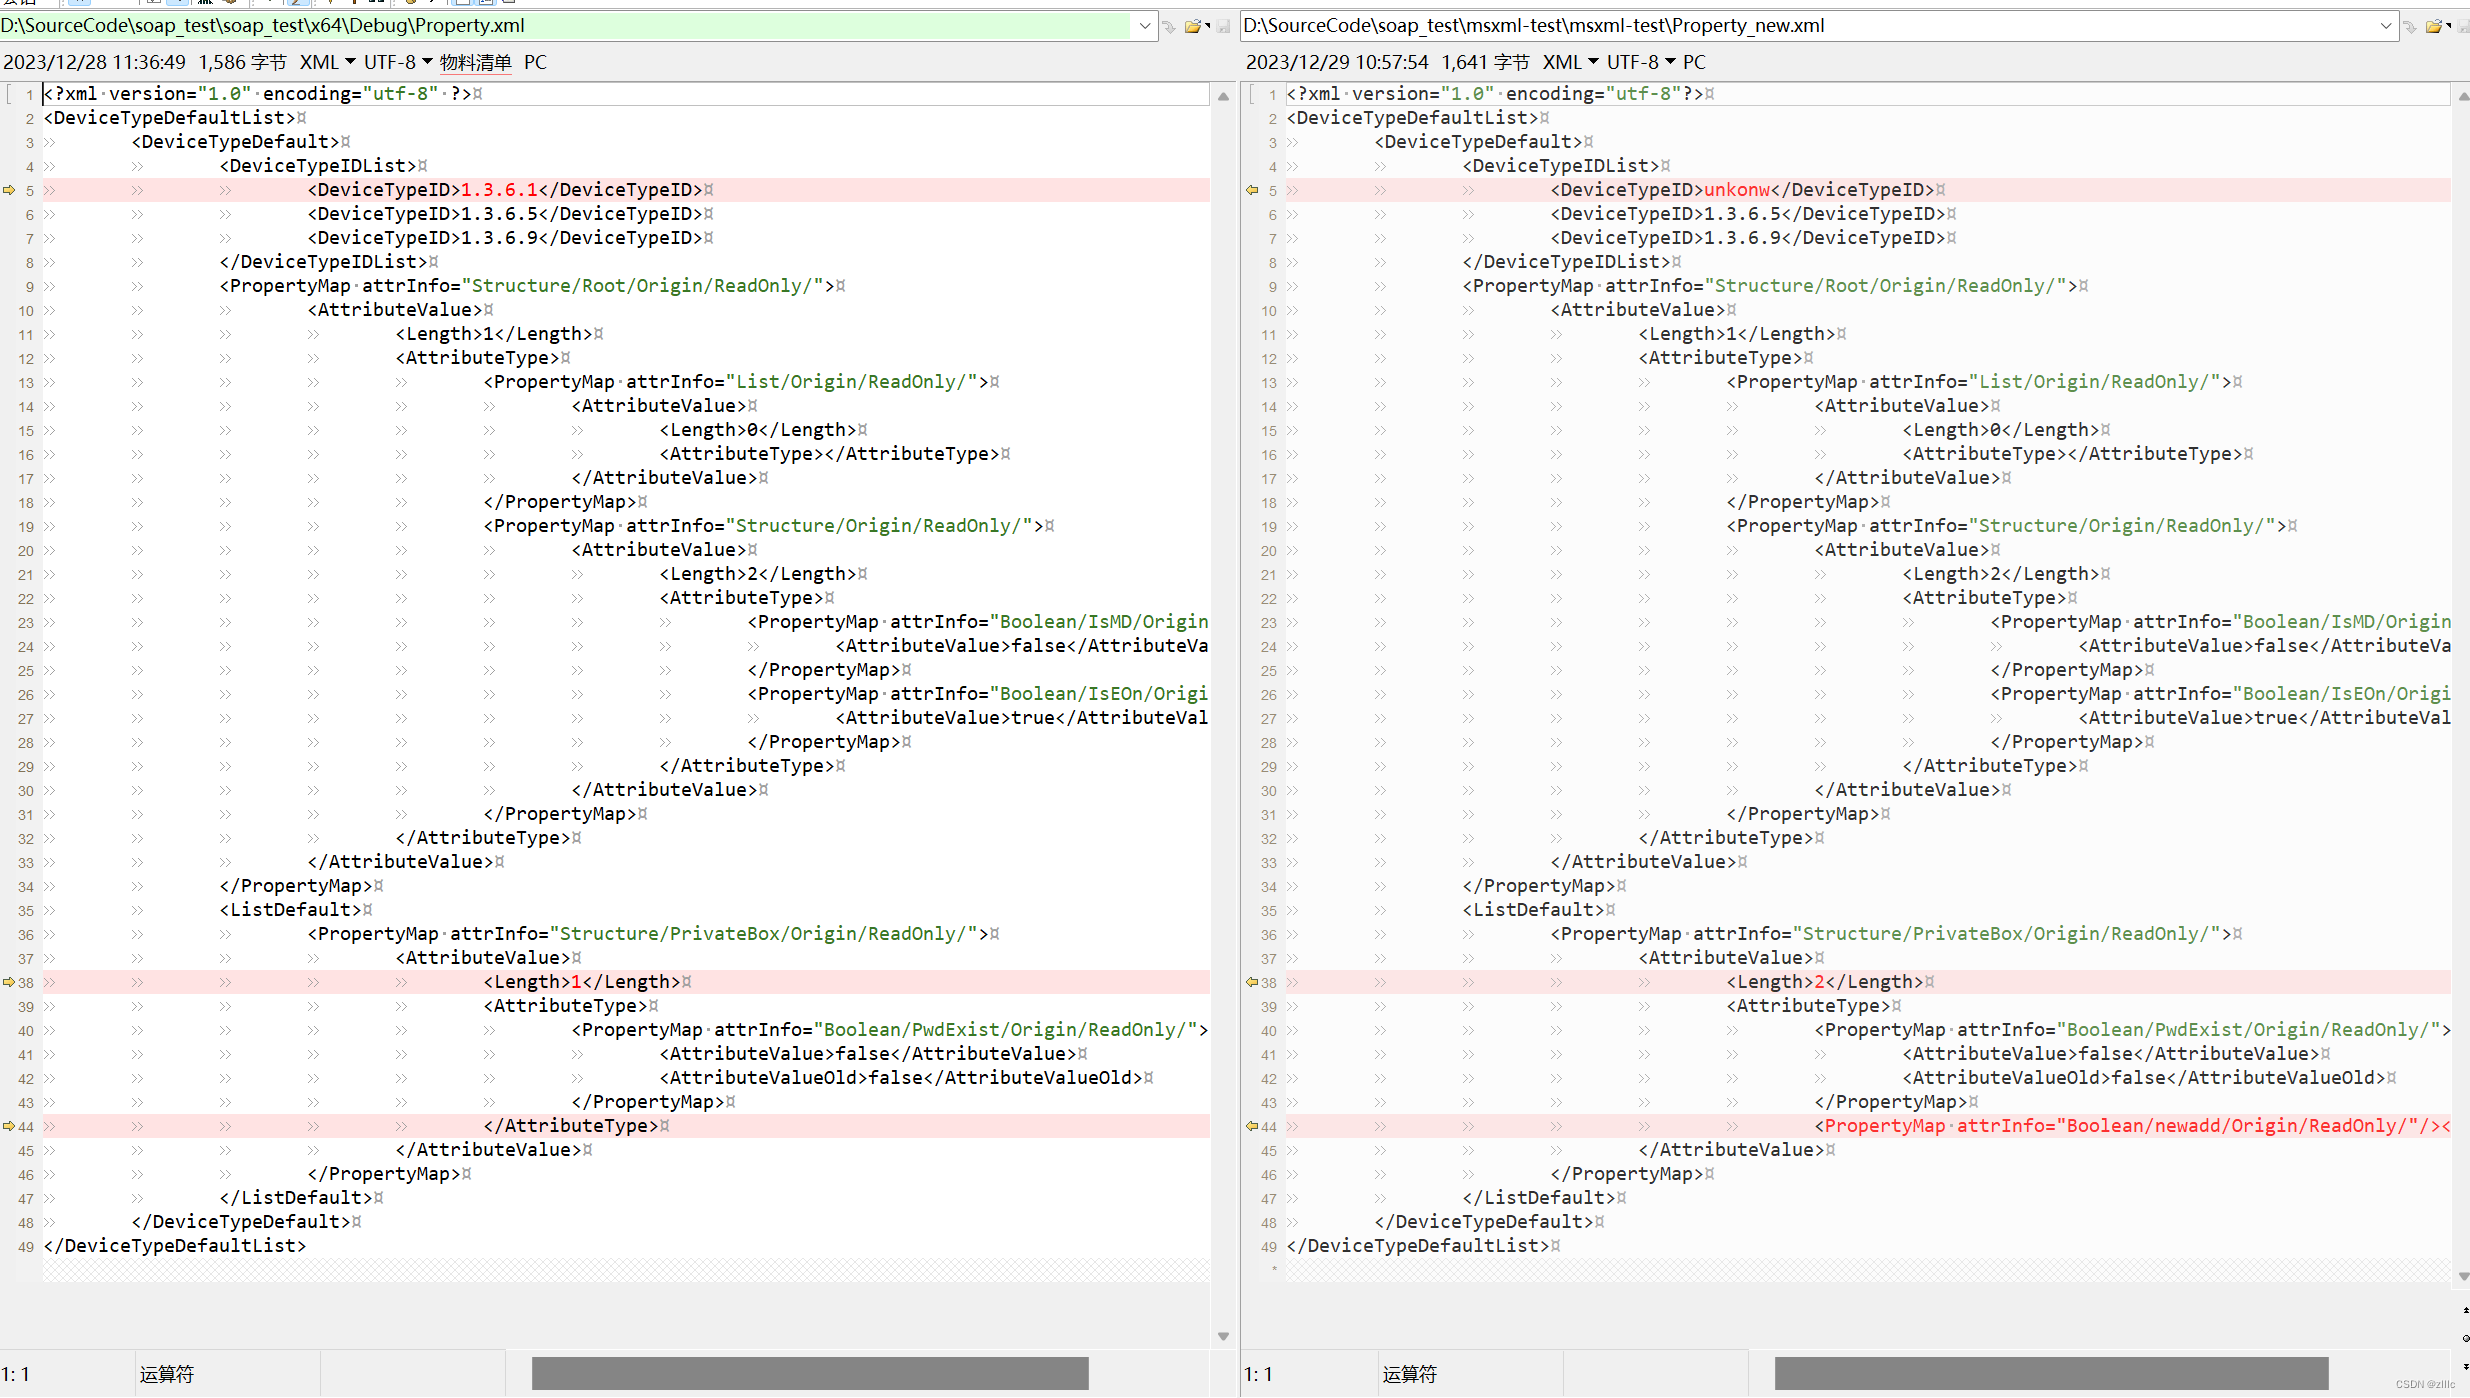This screenshot has width=2470, height=1398.
Task: Click the diff arrow at line 5 in the right margin
Action: pos(1252,190)
